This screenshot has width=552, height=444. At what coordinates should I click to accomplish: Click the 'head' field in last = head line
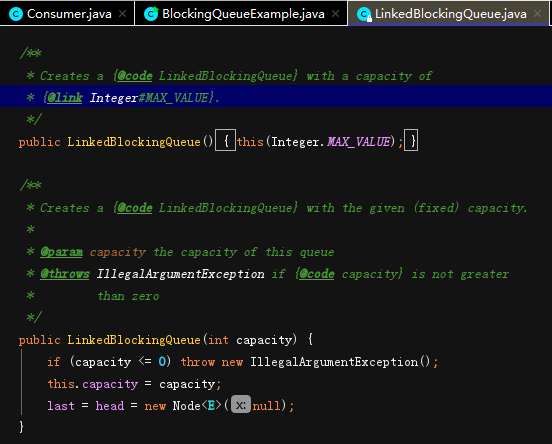click(x=110, y=406)
